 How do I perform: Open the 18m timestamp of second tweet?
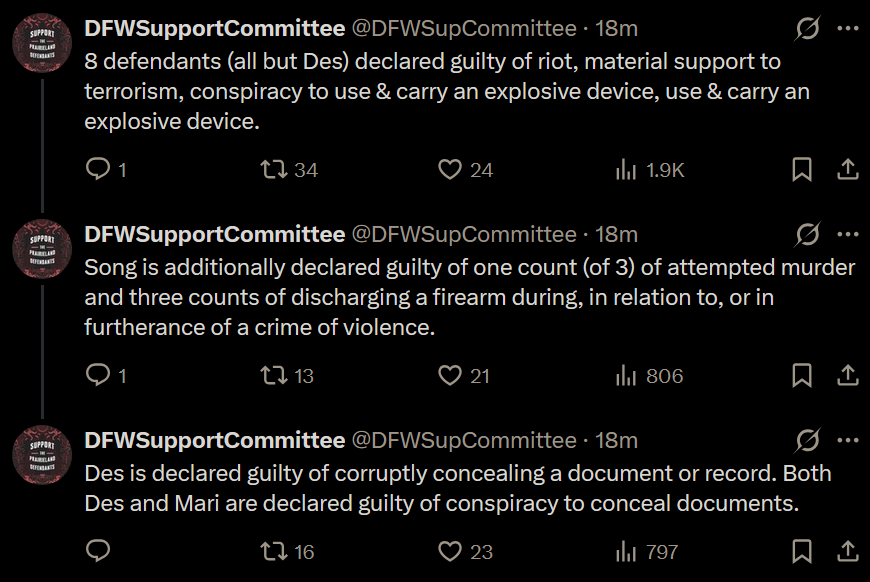(x=616, y=234)
